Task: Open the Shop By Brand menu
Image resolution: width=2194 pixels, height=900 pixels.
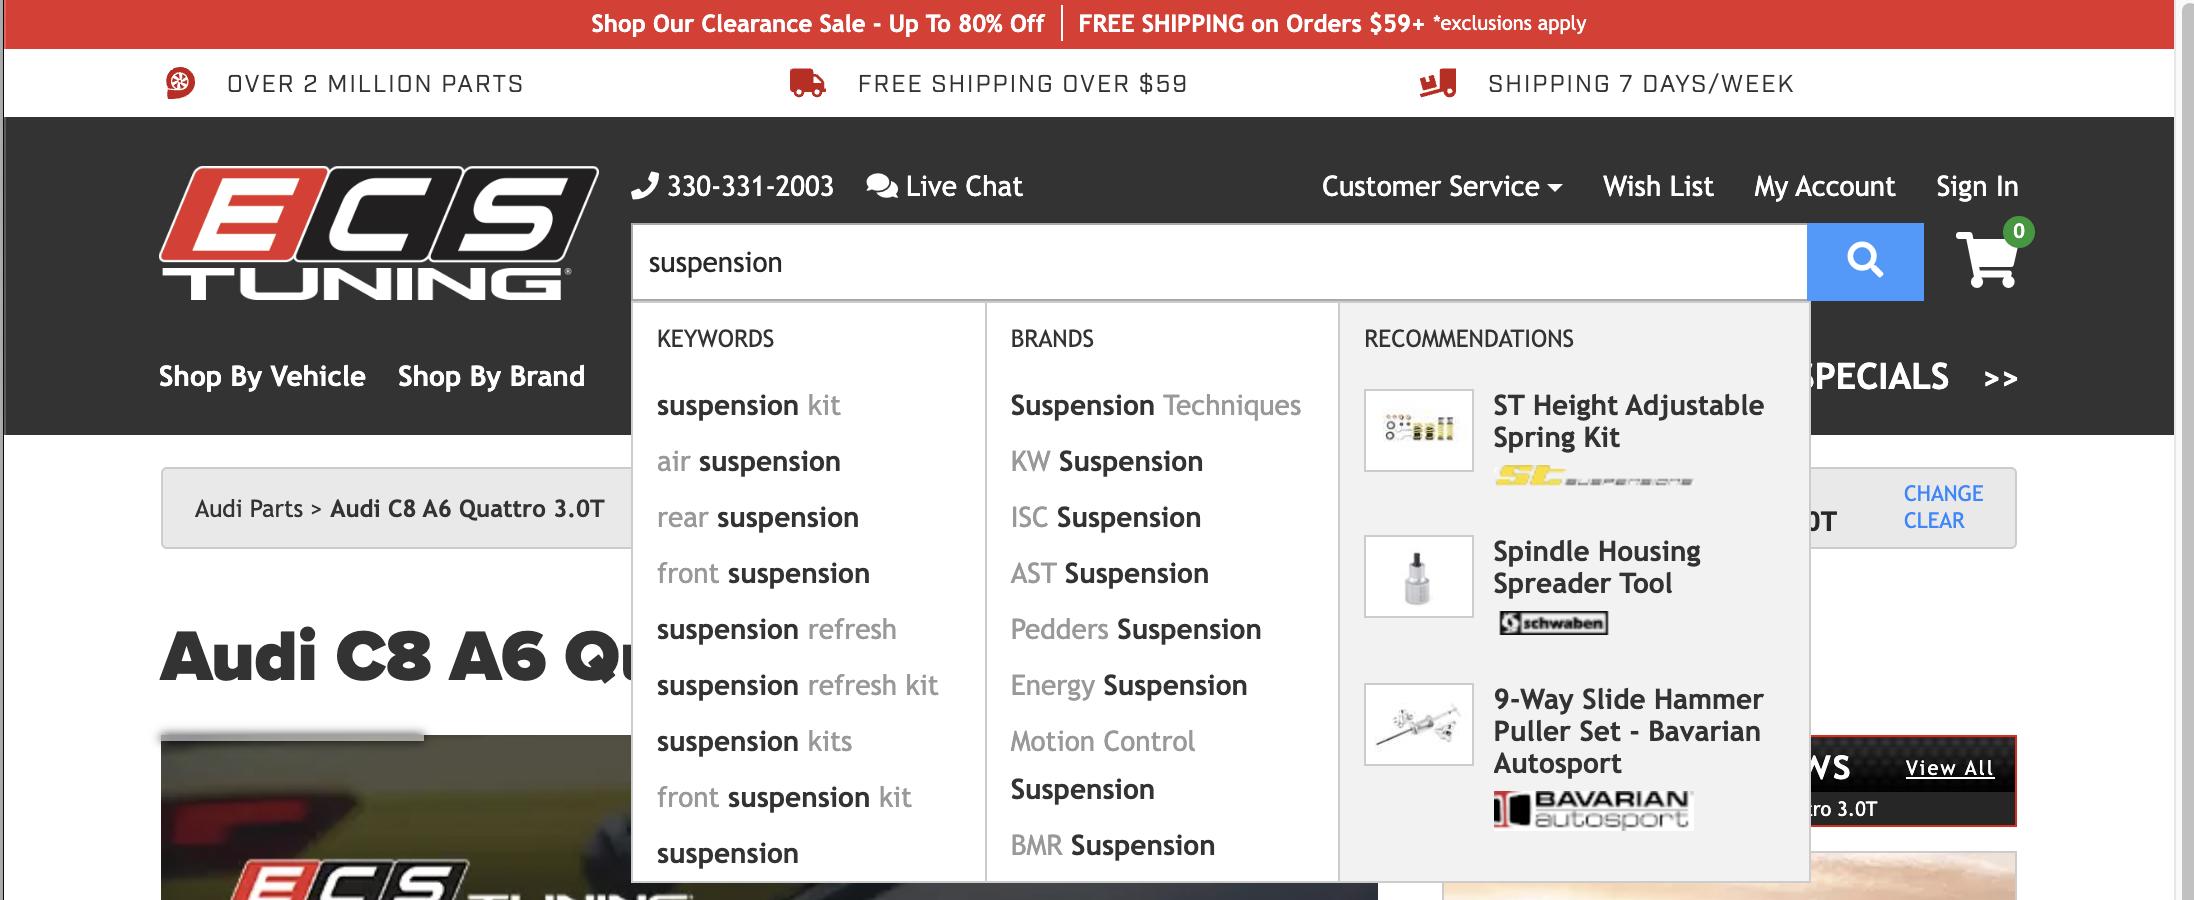Action: pos(490,376)
